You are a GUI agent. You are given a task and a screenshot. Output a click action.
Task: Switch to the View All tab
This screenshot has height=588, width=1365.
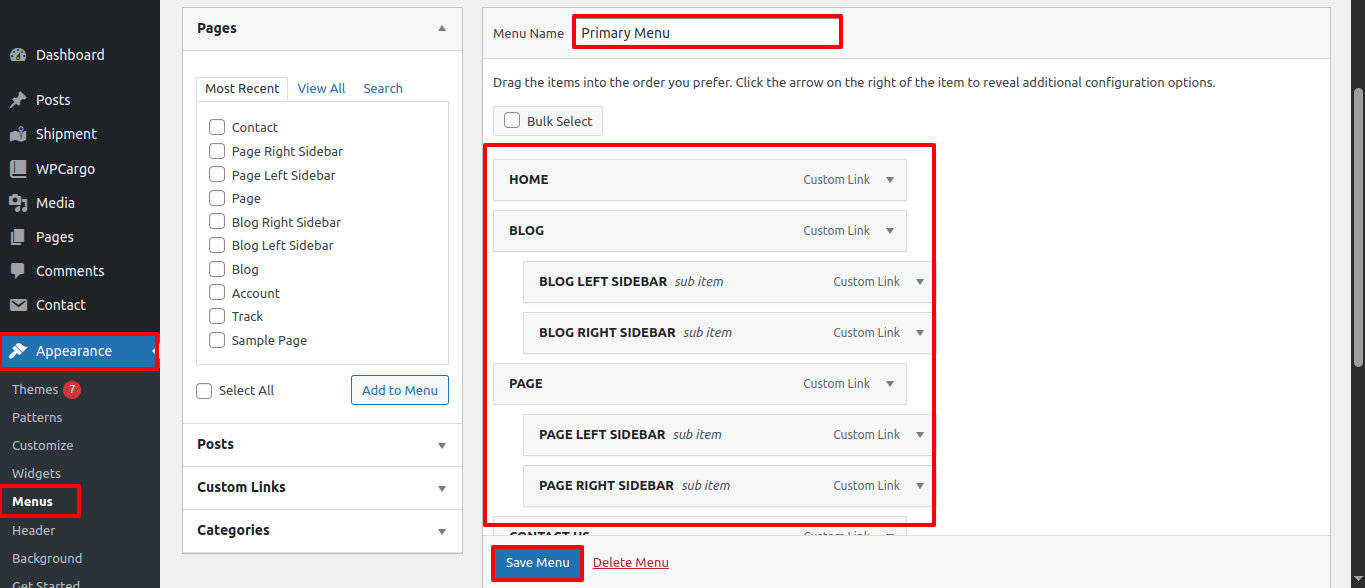point(321,88)
